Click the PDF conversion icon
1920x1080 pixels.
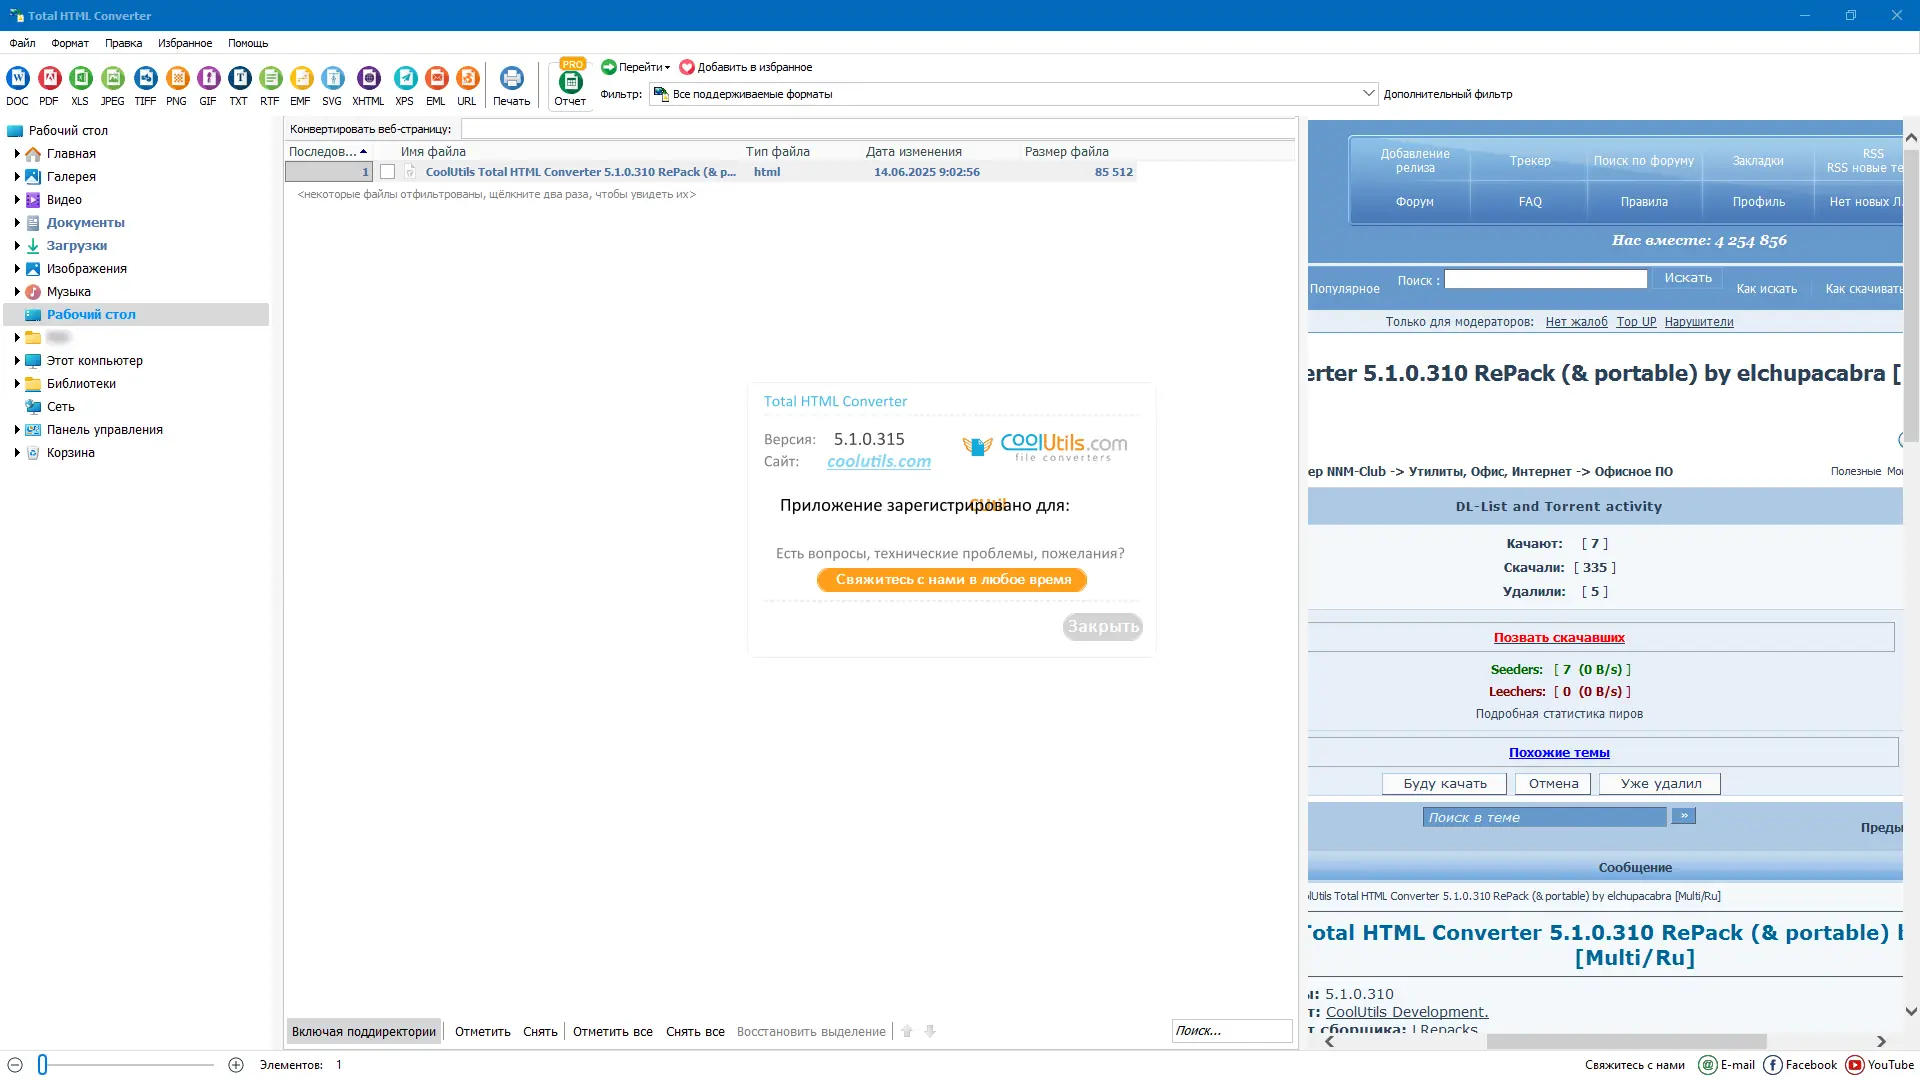49,79
